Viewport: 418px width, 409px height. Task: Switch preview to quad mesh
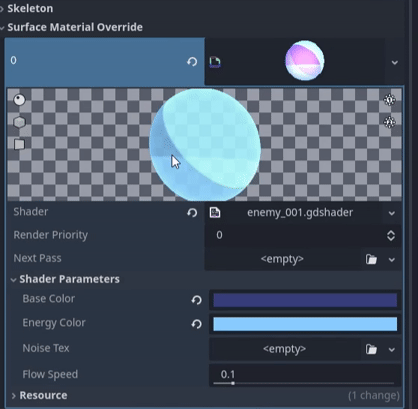pyautogui.click(x=19, y=144)
